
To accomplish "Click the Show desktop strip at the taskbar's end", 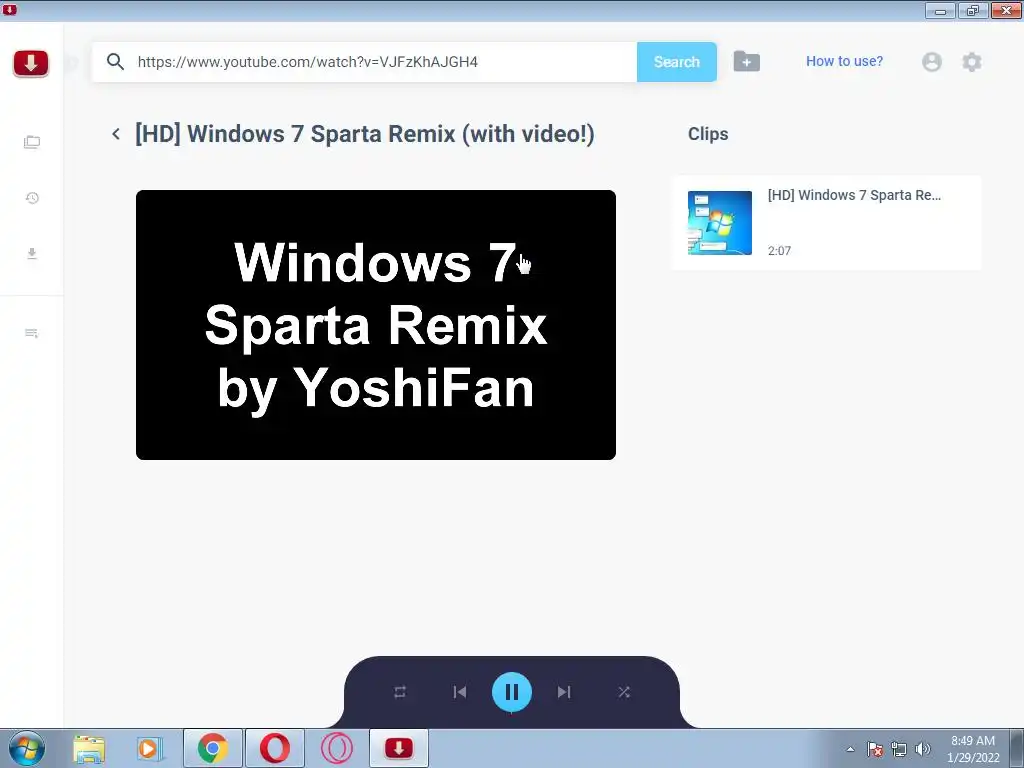I will [x=1017, y=748].
